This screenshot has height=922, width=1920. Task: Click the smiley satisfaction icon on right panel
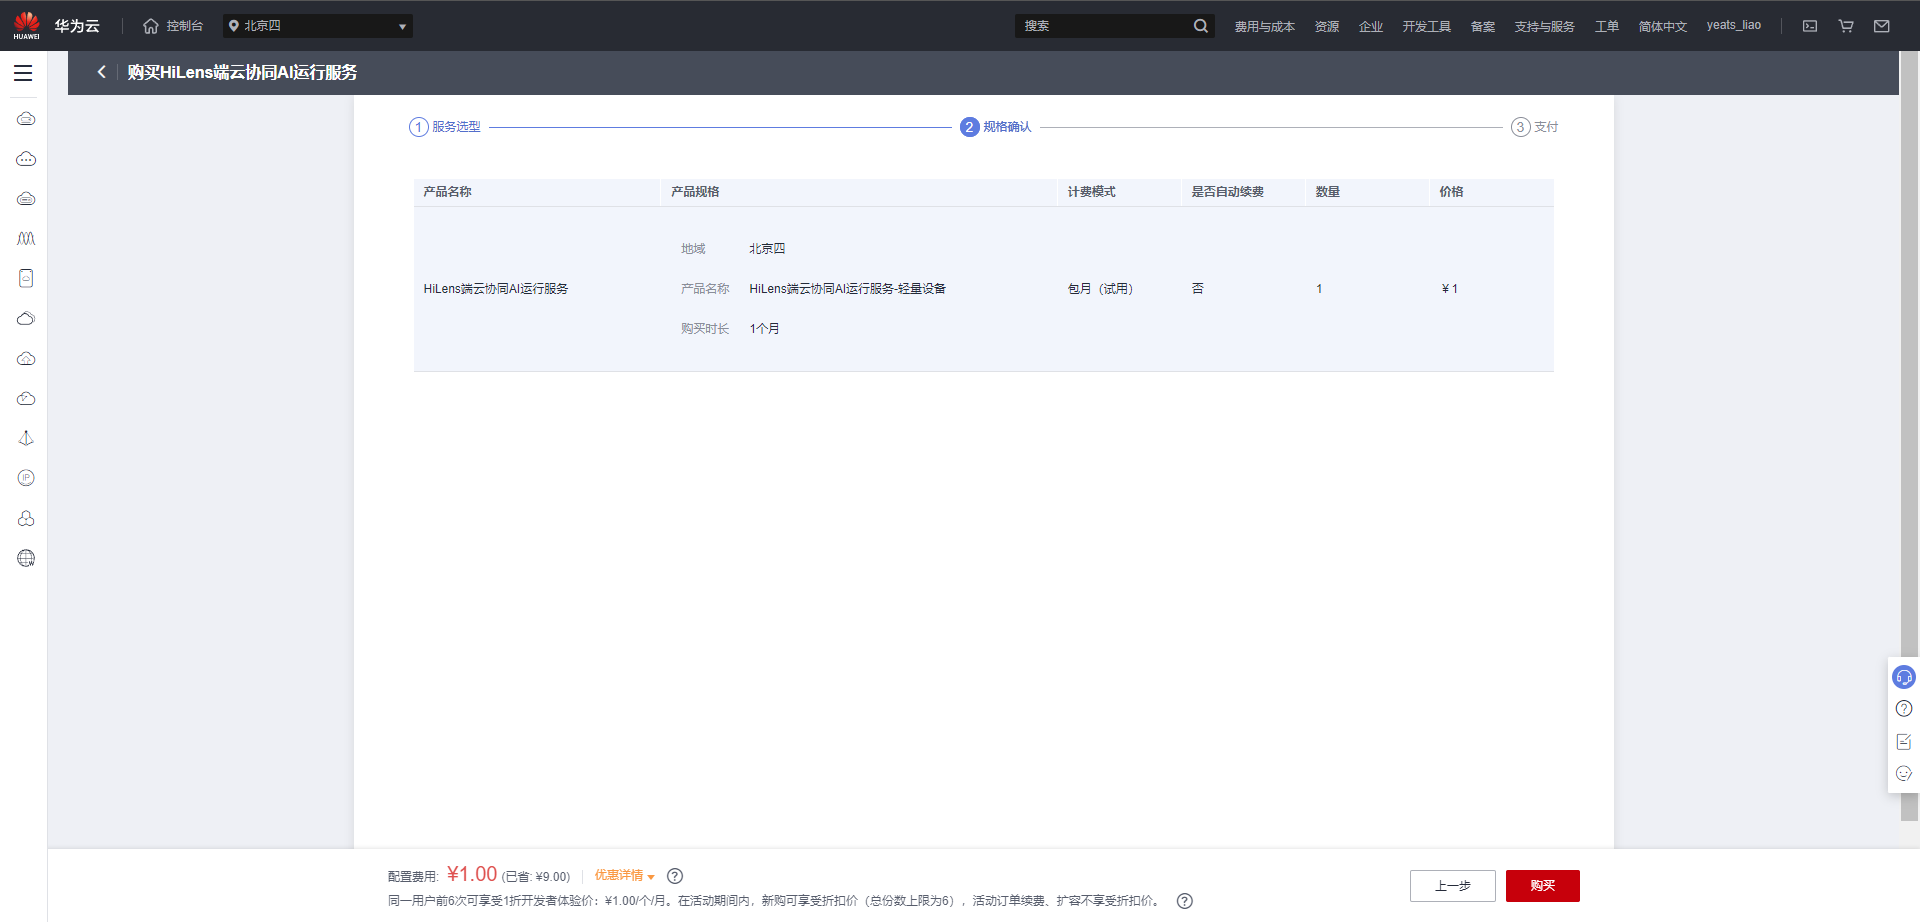(x=1904, y=773)
